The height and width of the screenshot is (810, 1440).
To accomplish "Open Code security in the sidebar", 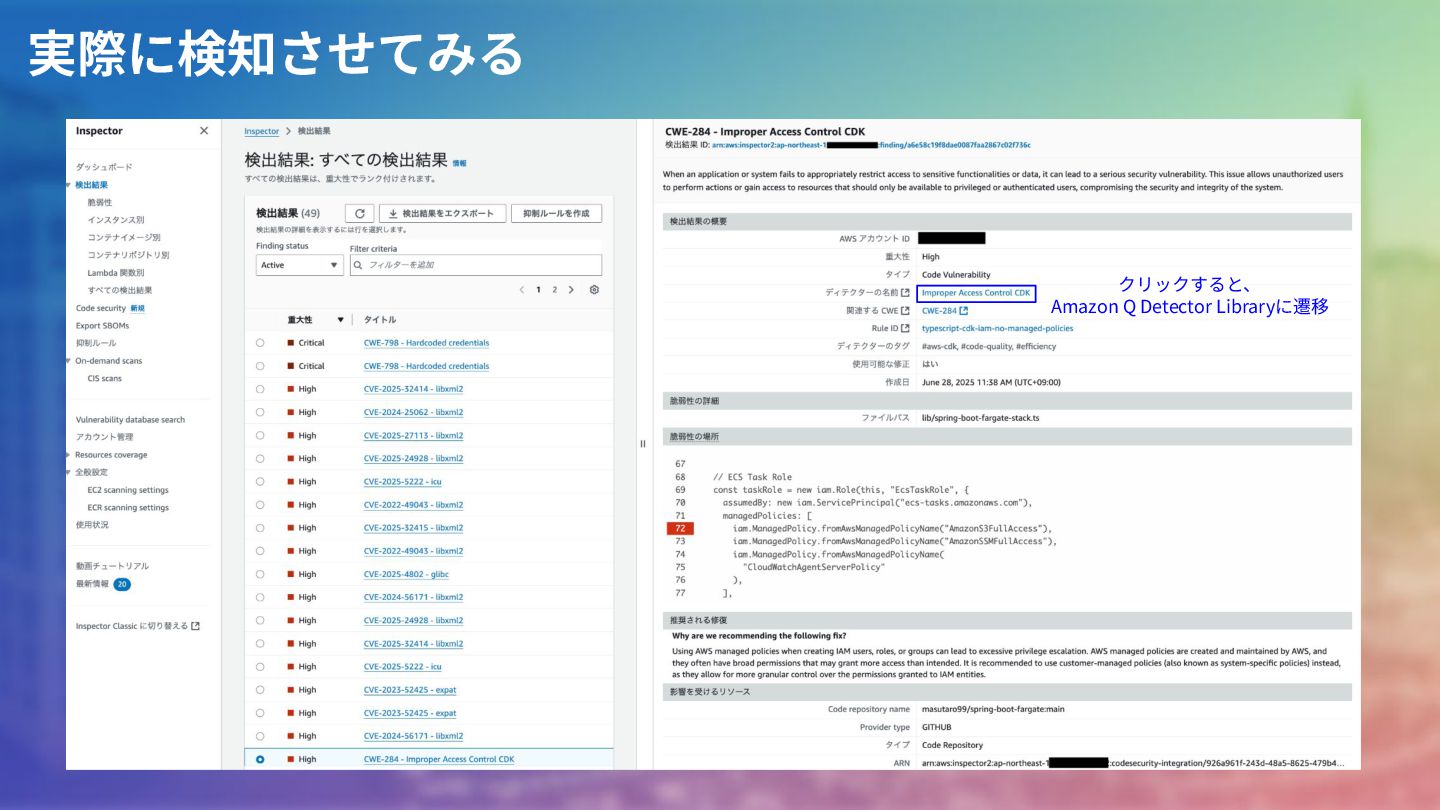I will pos(101,308).
